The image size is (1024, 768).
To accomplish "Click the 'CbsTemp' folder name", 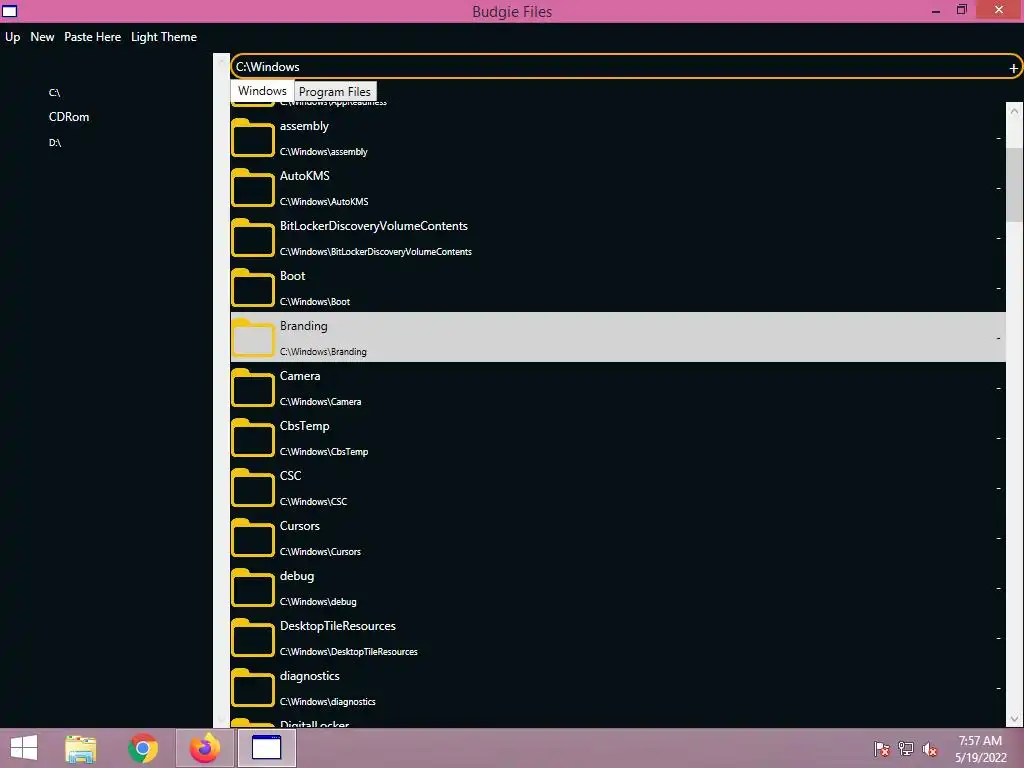I will point(304,426).
